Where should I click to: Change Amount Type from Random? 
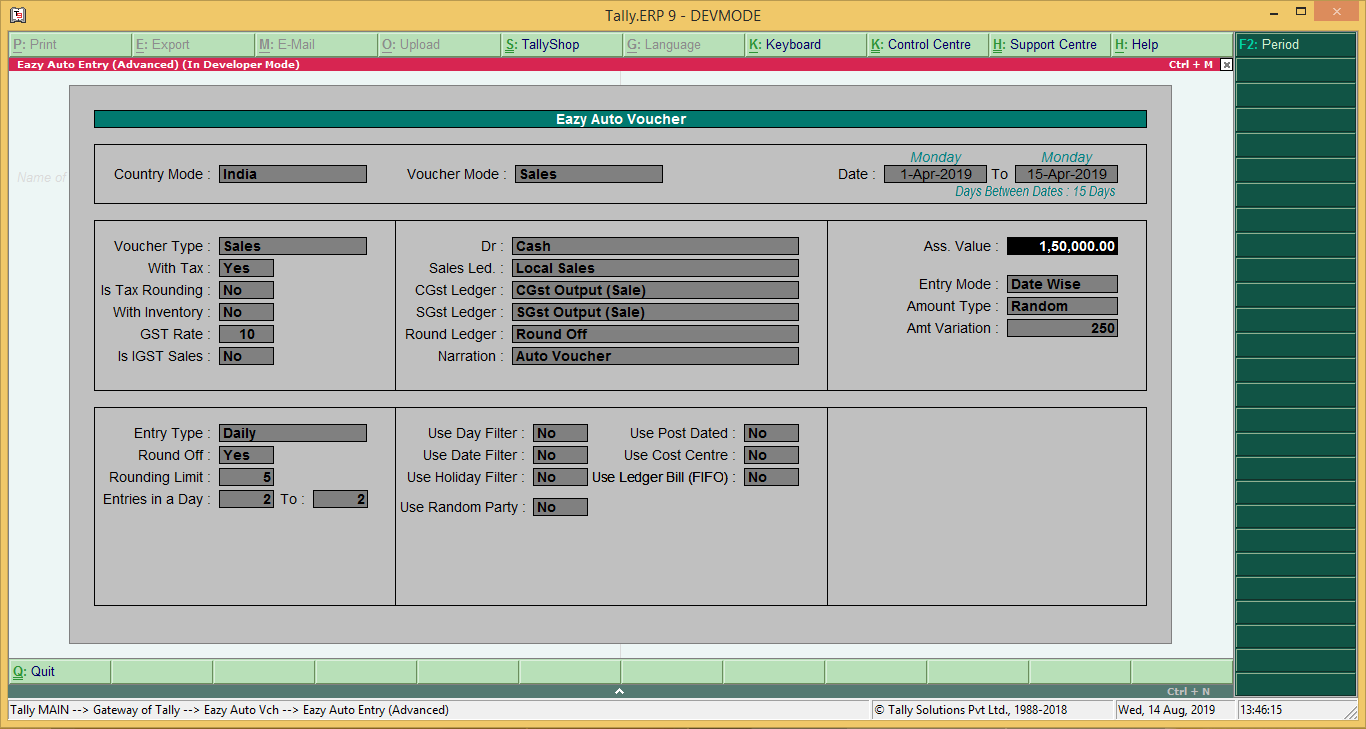pyautogui.click(x=1062, y=305)
